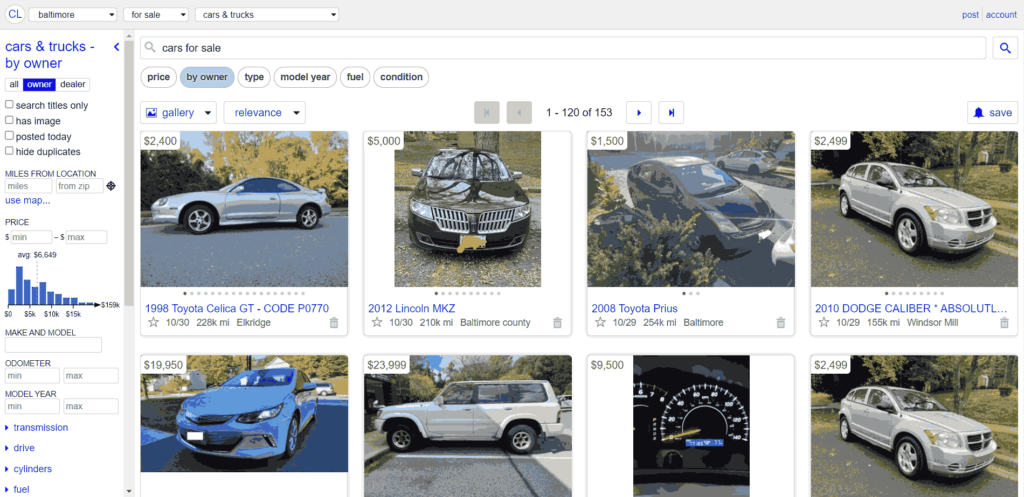Click image dots under the Celica photo
Screen dimensions: 1024x497
pos(244,293)
